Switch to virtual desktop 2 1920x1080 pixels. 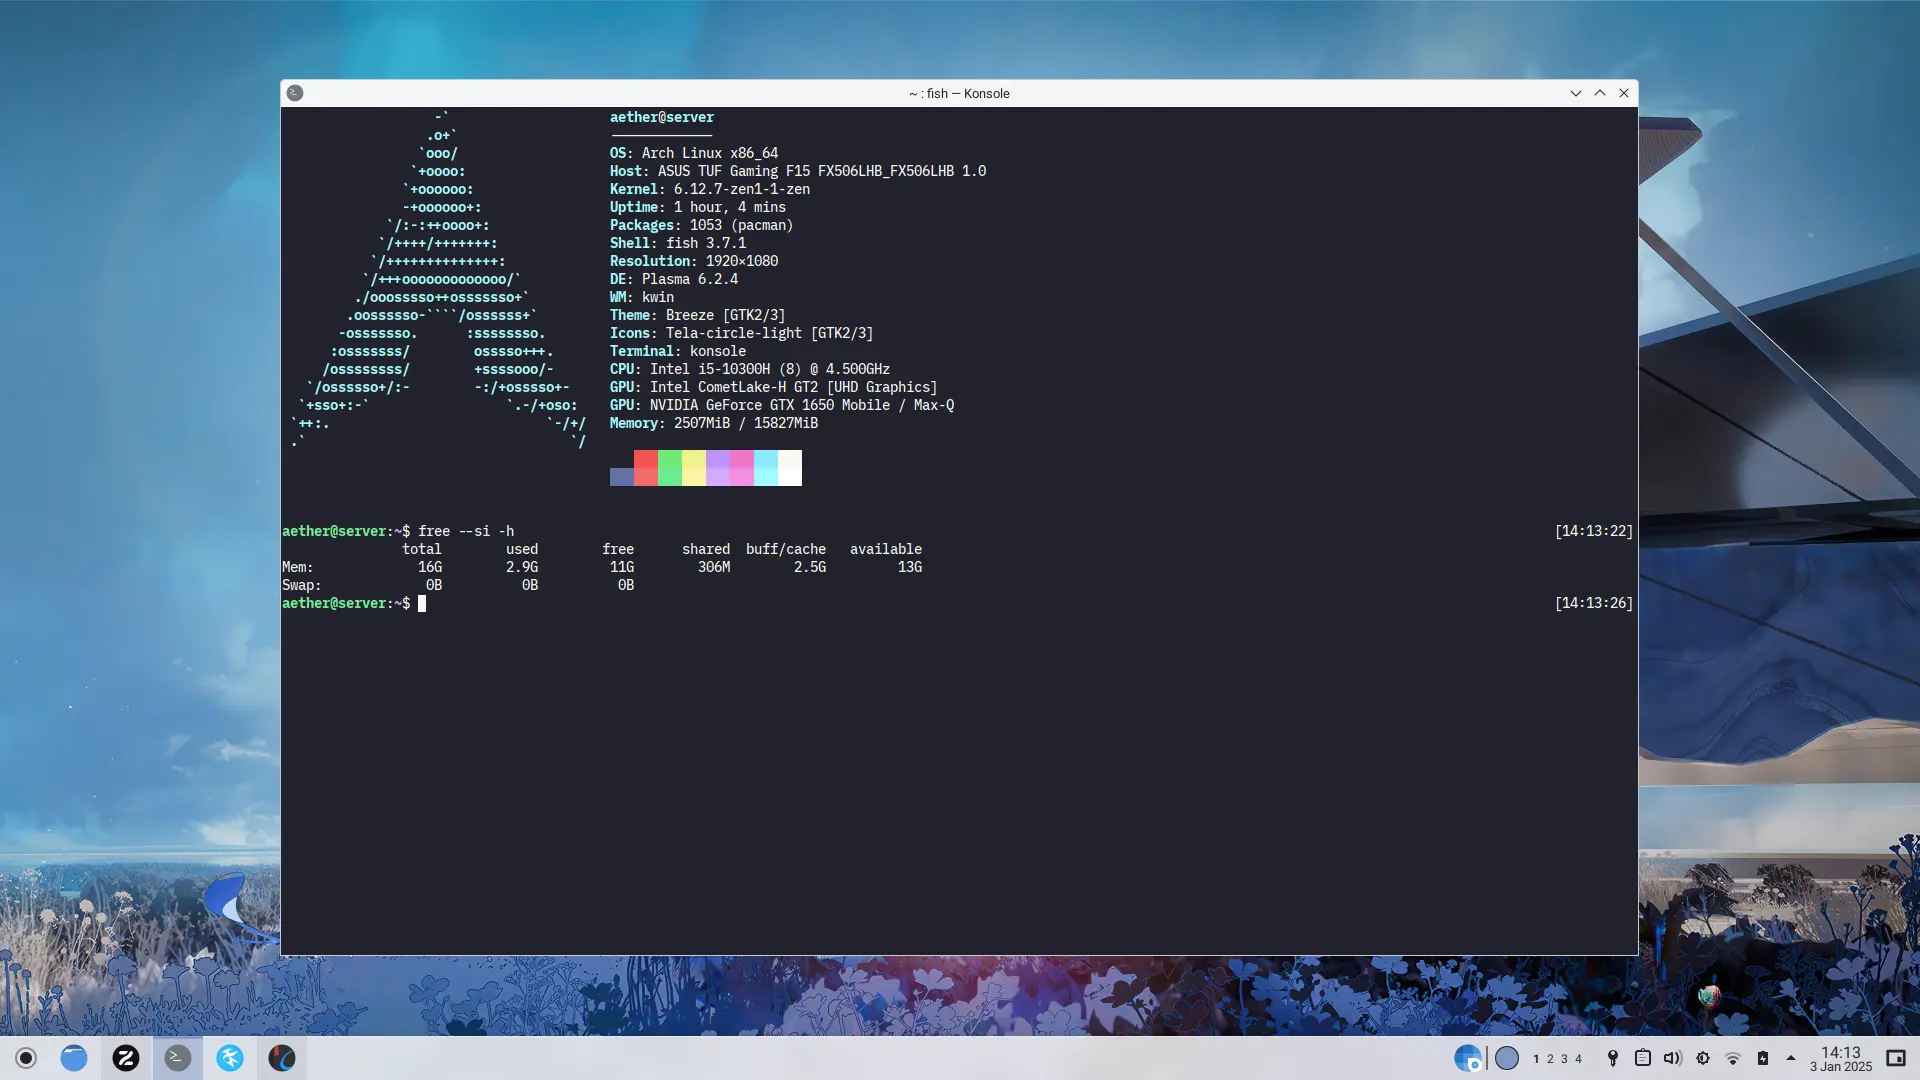pyautogui.click(x=1550, y=1059)
